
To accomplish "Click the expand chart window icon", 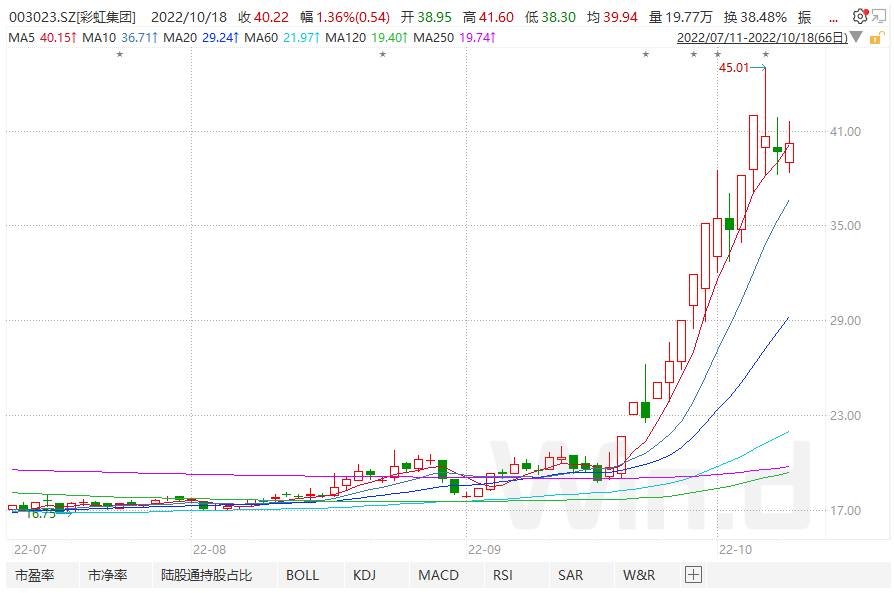I will (x=879, y=17).
